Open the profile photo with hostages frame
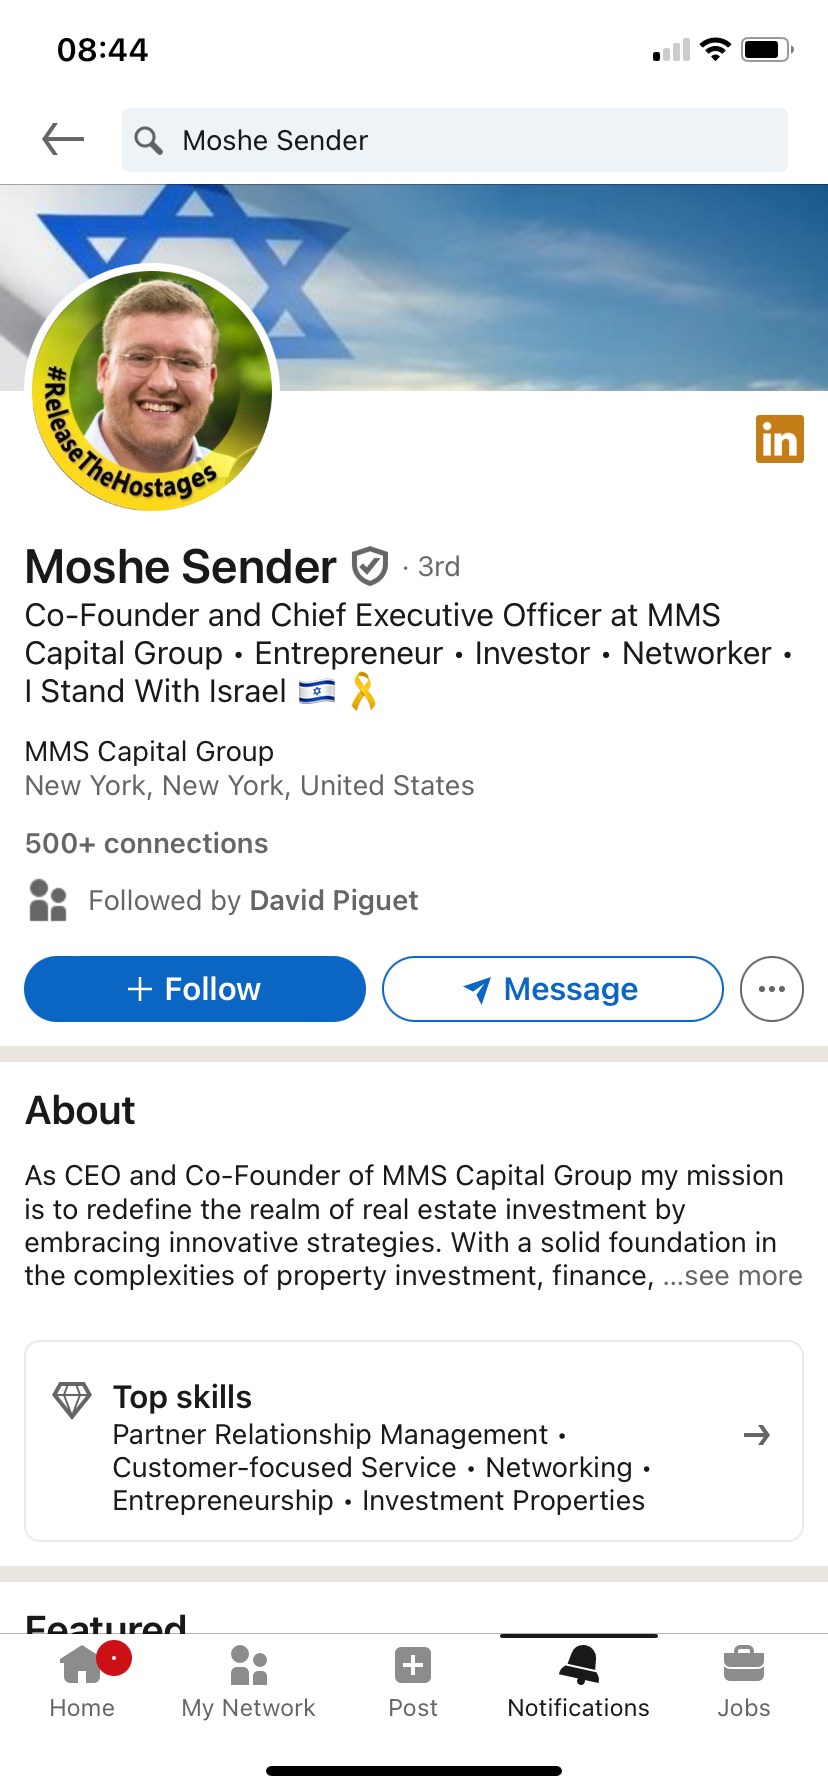This screenshot has height=1792, width=828. 153,389
